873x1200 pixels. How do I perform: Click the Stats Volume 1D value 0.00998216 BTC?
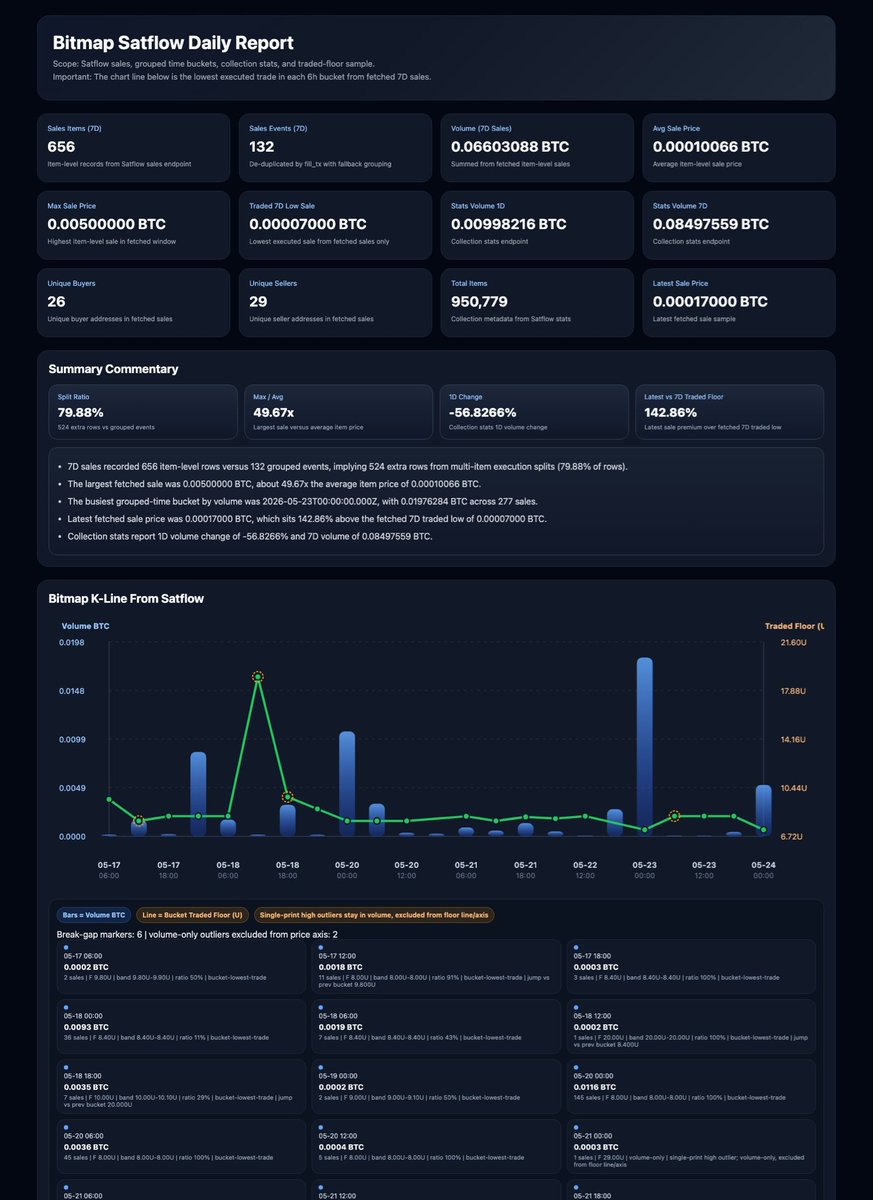508,224
